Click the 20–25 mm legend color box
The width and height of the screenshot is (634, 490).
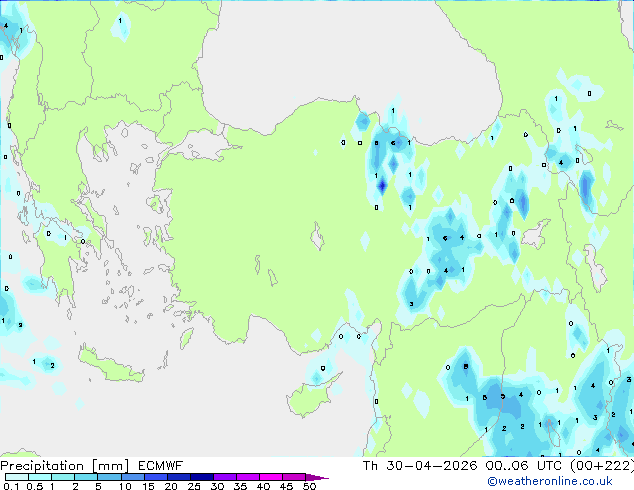pyautogui.click(x=178, y=477)
